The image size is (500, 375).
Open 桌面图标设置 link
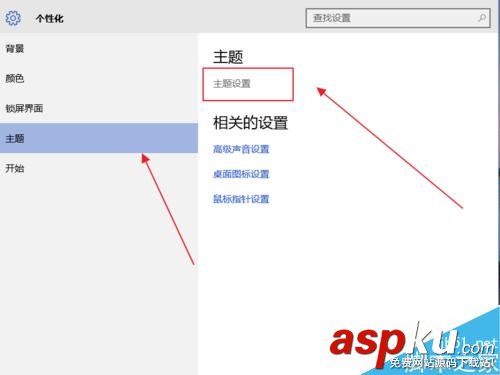coord(241,174)
